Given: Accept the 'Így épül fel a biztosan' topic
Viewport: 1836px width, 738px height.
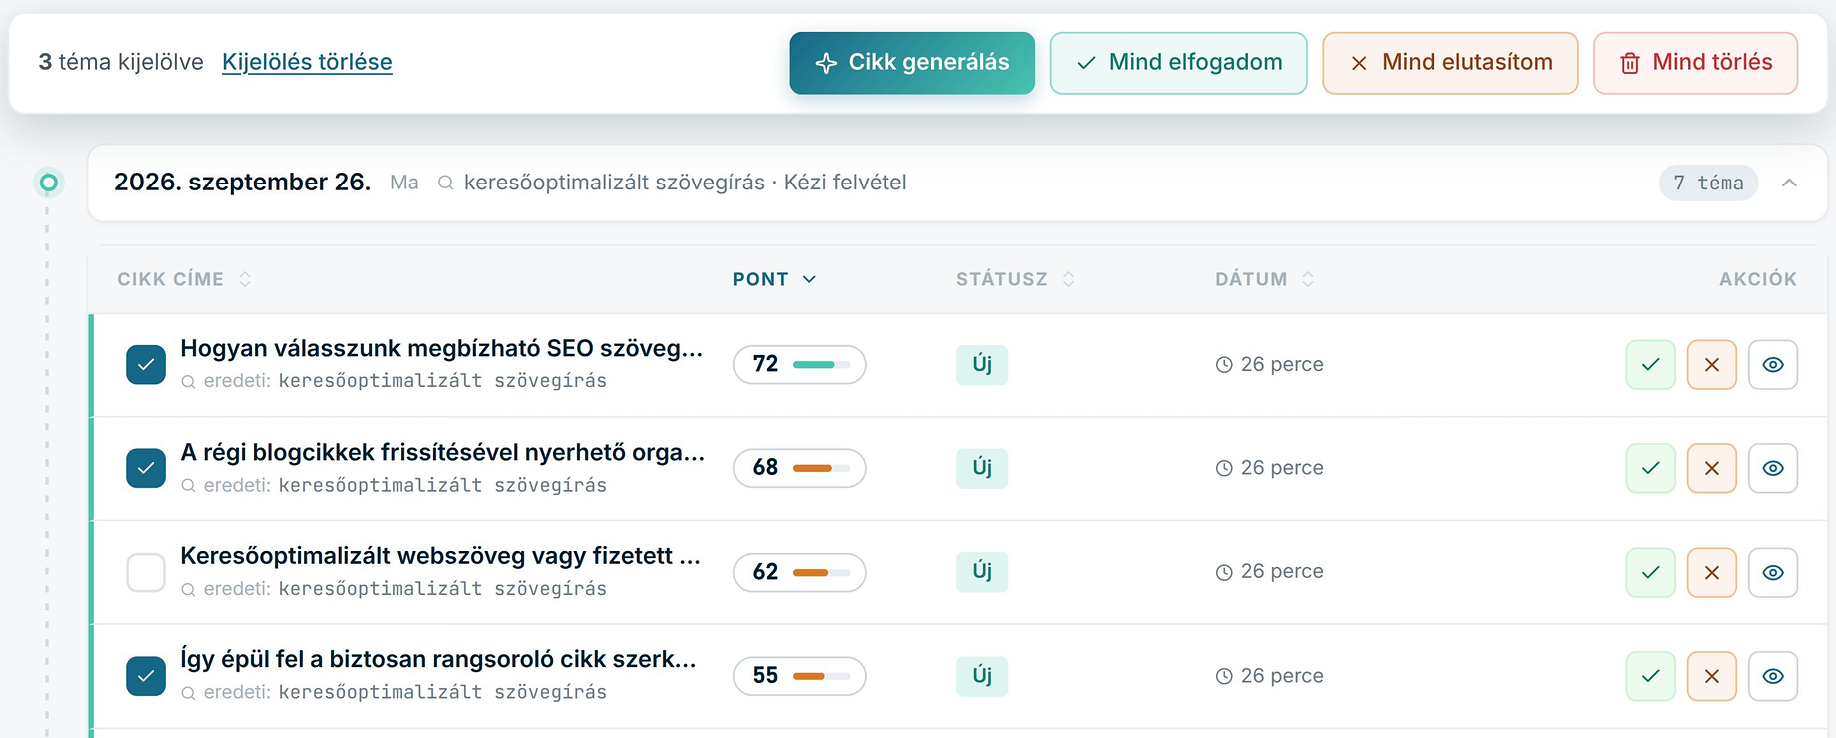Looking at the screenshot, I should coord(1651,676).
